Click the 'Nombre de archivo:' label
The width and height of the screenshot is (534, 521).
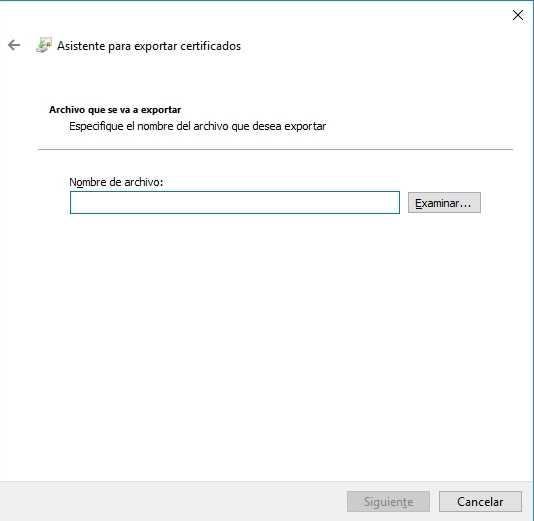[x=116, y=182]
